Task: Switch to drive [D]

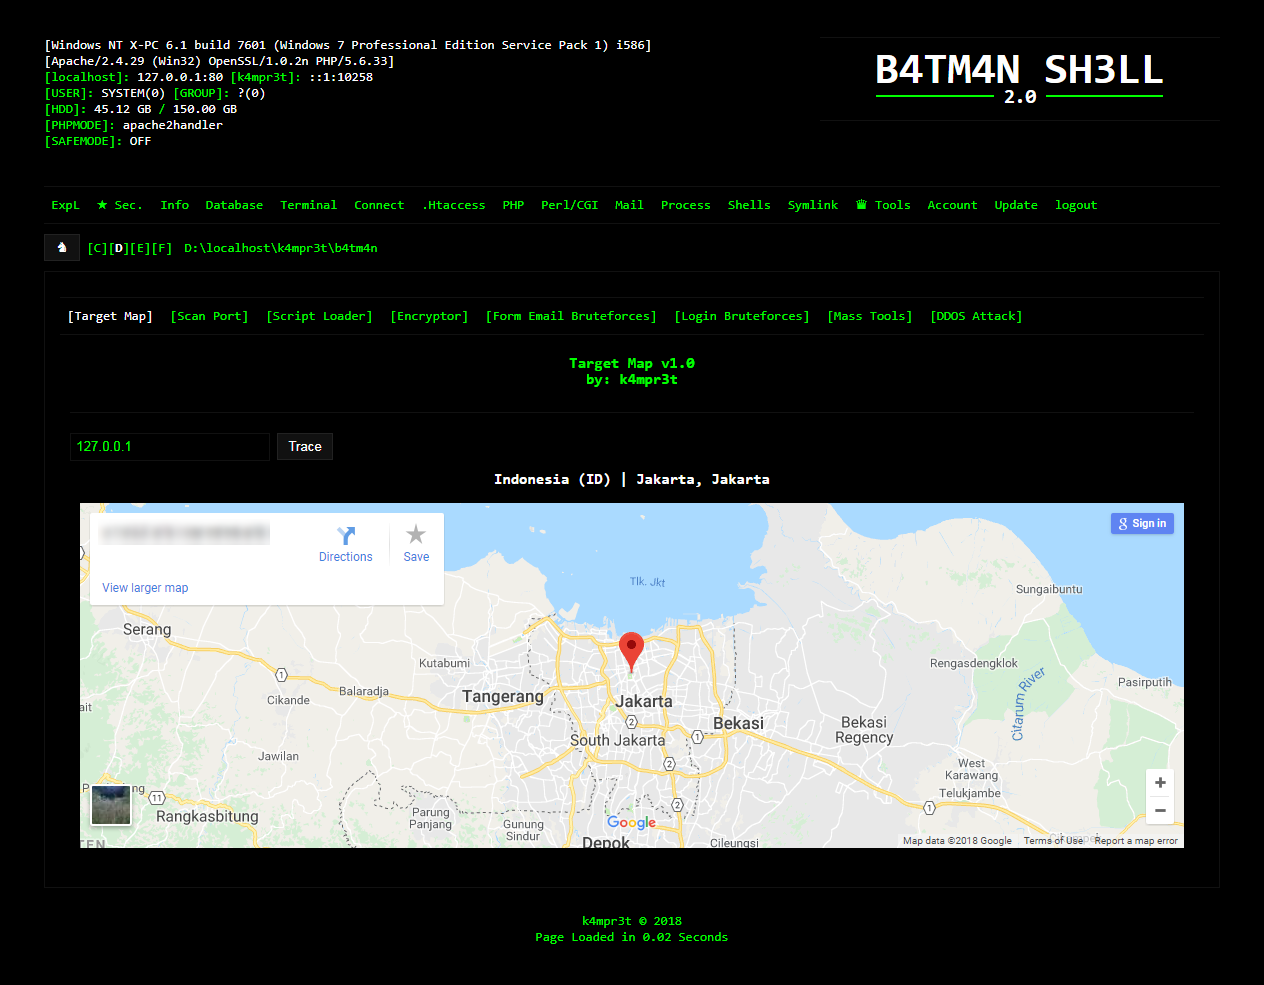Action: click(x=119, y=248)
